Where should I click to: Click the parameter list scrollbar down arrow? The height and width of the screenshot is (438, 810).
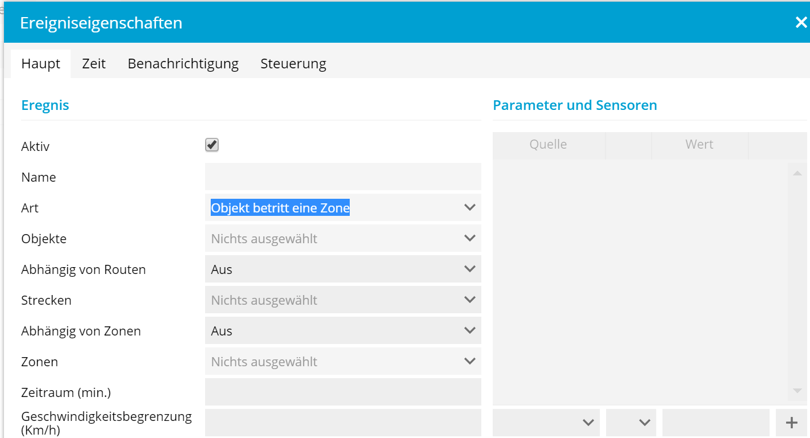[797, 391]
